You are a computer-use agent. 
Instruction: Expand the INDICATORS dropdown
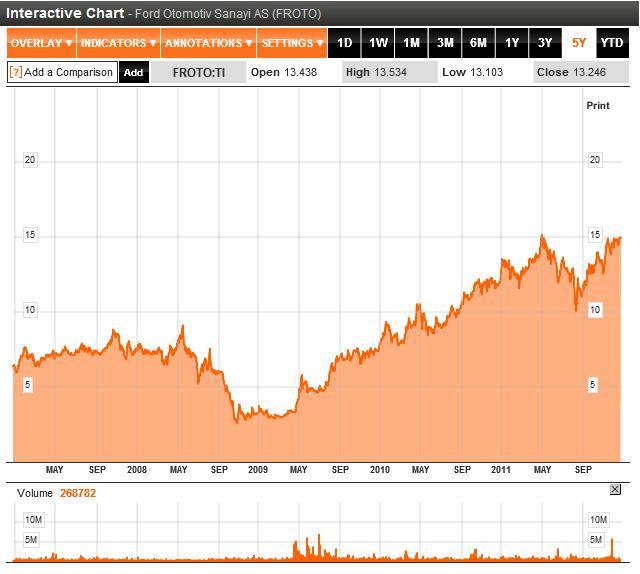(x=118, y=43)
